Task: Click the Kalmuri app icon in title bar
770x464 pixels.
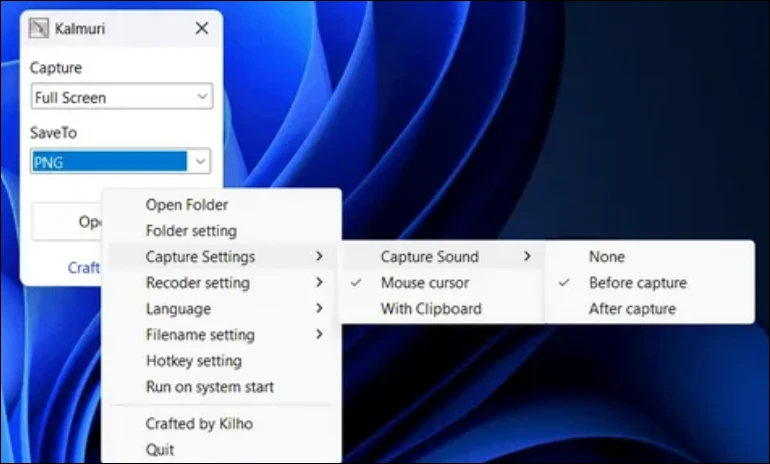Action: pos(39,29)
